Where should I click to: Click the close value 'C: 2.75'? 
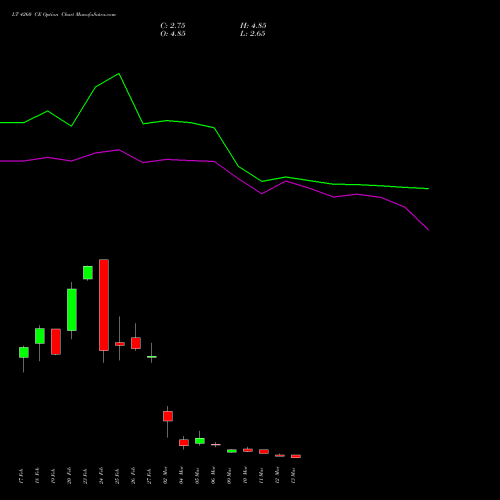173,26
